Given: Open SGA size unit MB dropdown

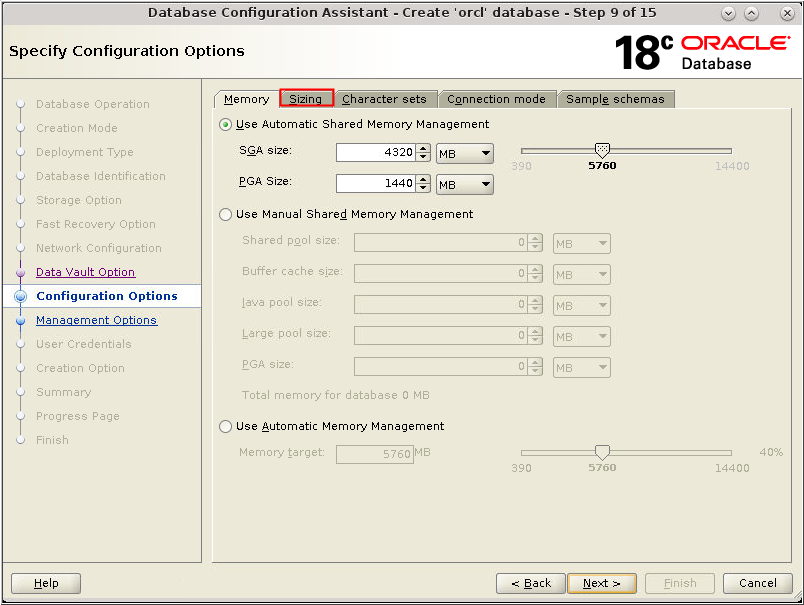Looking at the screenshot, I should [x=465, y=153].
